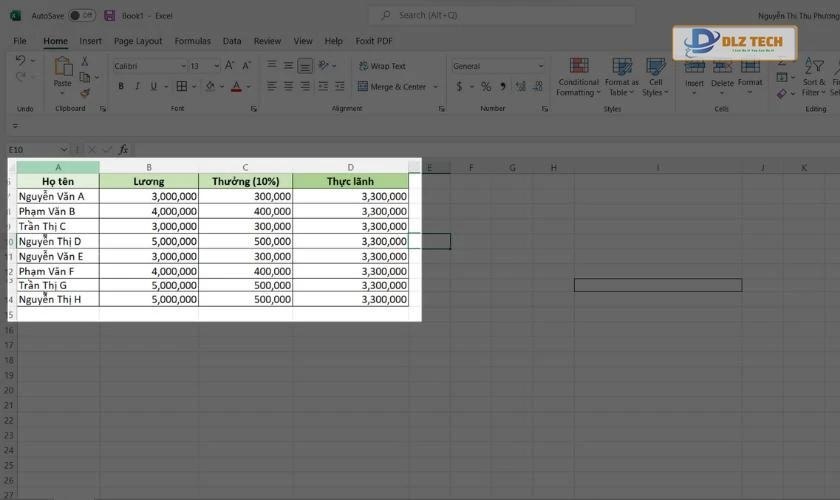
Task: Click the Cut scissors icon
Action: point(85,62)
